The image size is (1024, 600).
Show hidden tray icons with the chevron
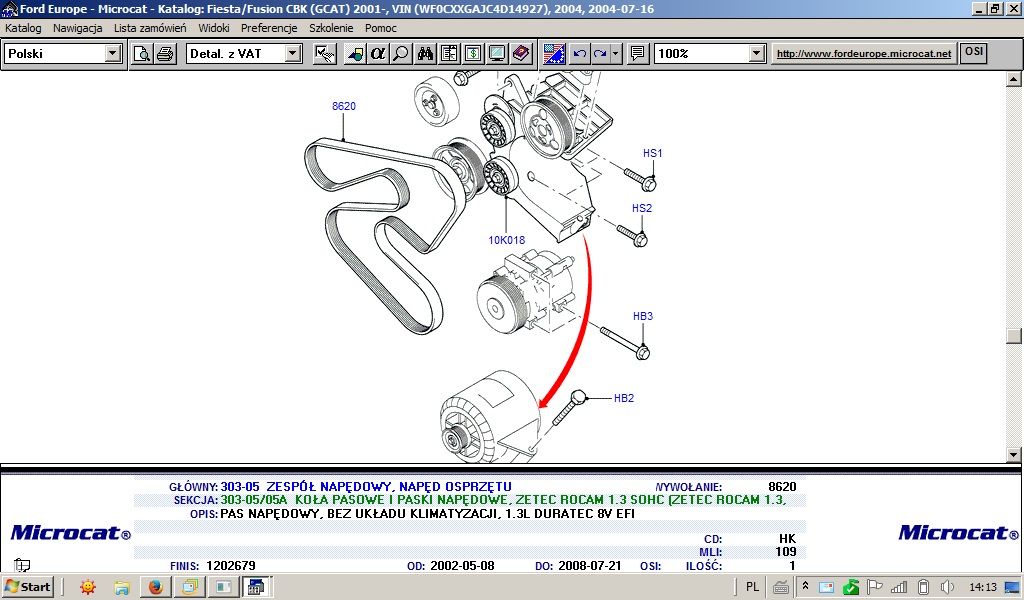pos(805,586)
